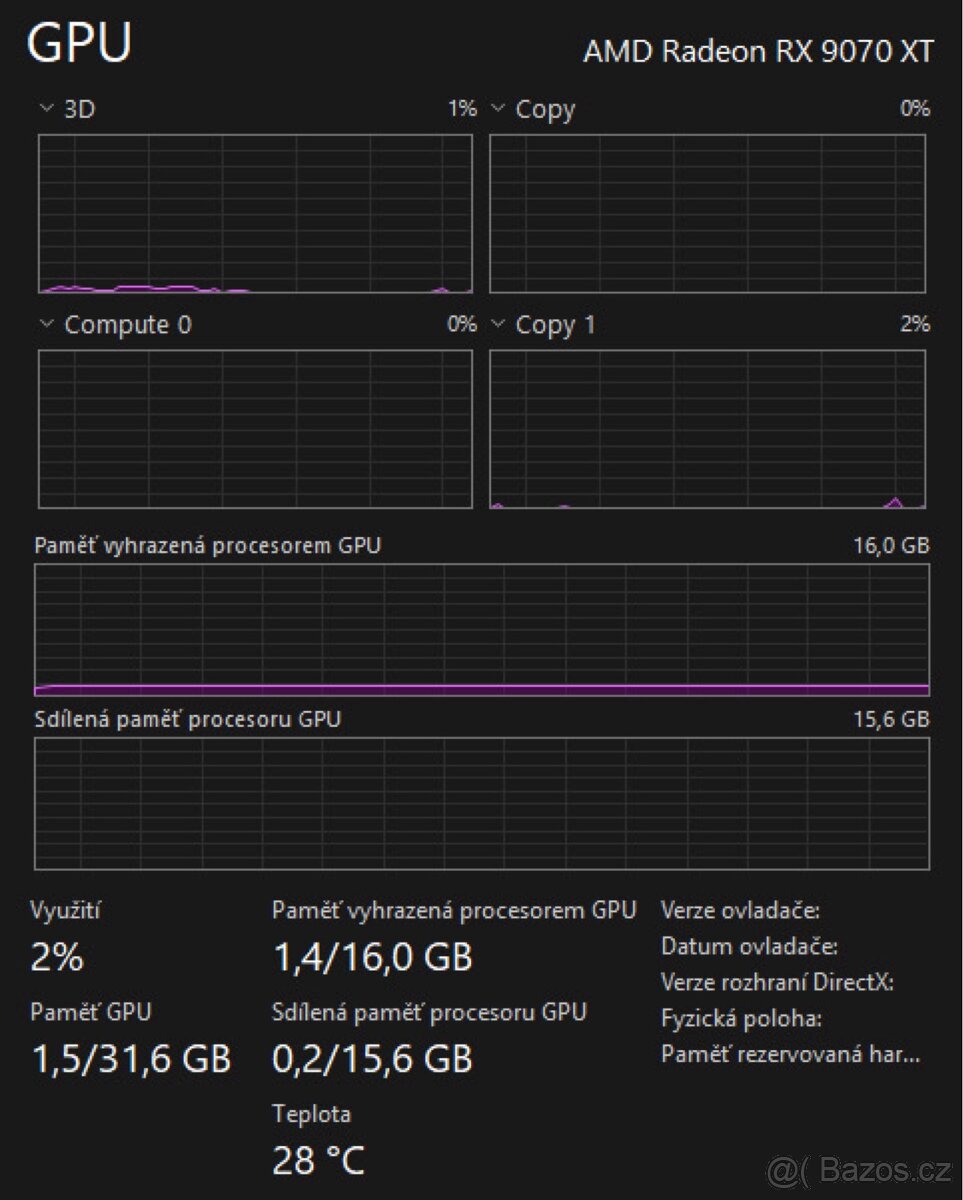
Task: Click the Verze rozhraní DirectX label
Action: (777, 982)
